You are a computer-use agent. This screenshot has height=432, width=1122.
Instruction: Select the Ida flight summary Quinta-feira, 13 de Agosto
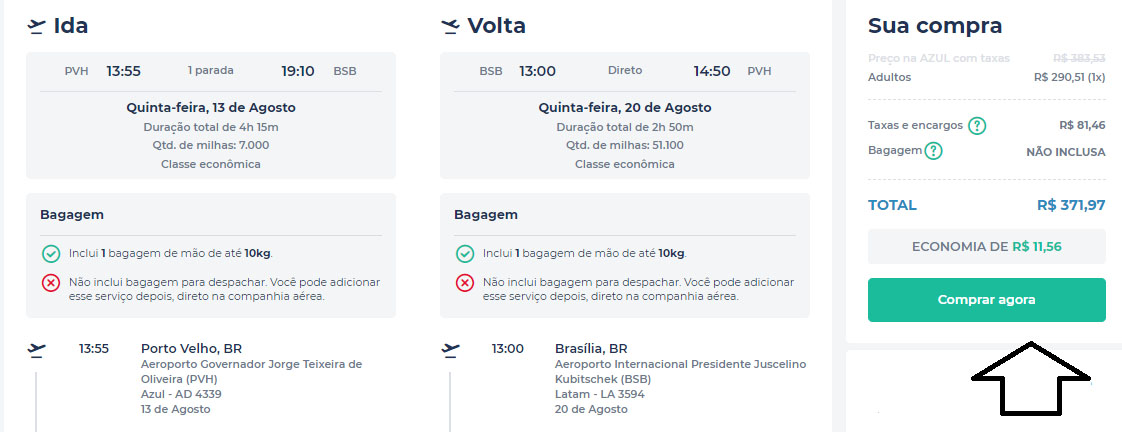tap(211, 108)
